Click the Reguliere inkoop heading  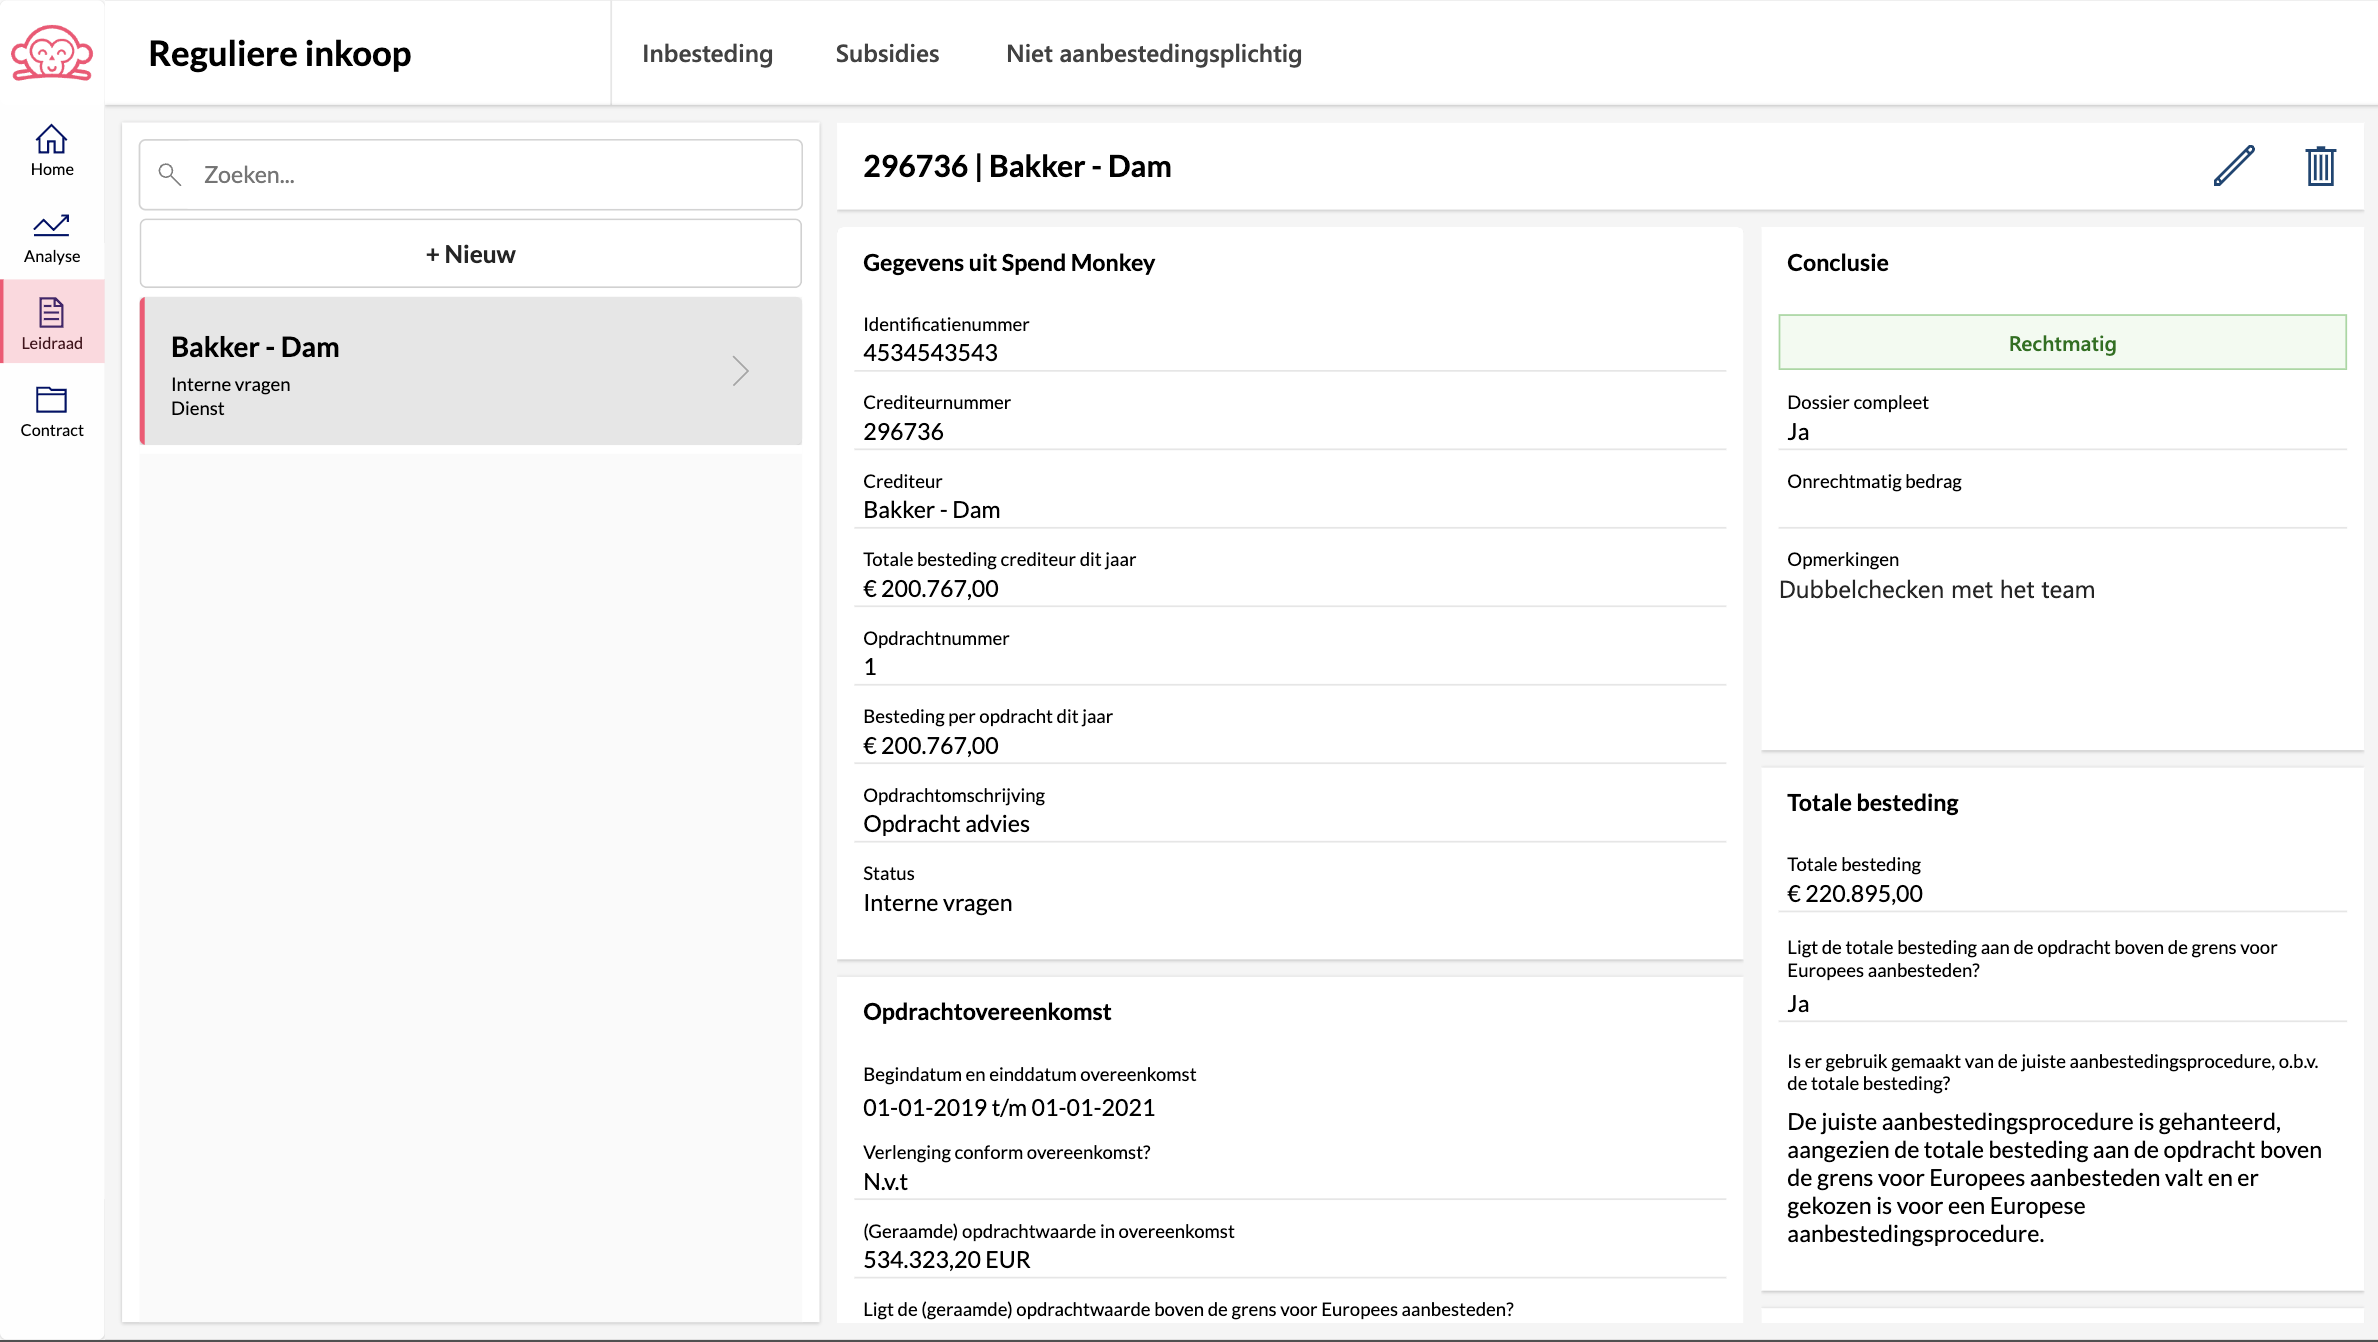(280, 54)
